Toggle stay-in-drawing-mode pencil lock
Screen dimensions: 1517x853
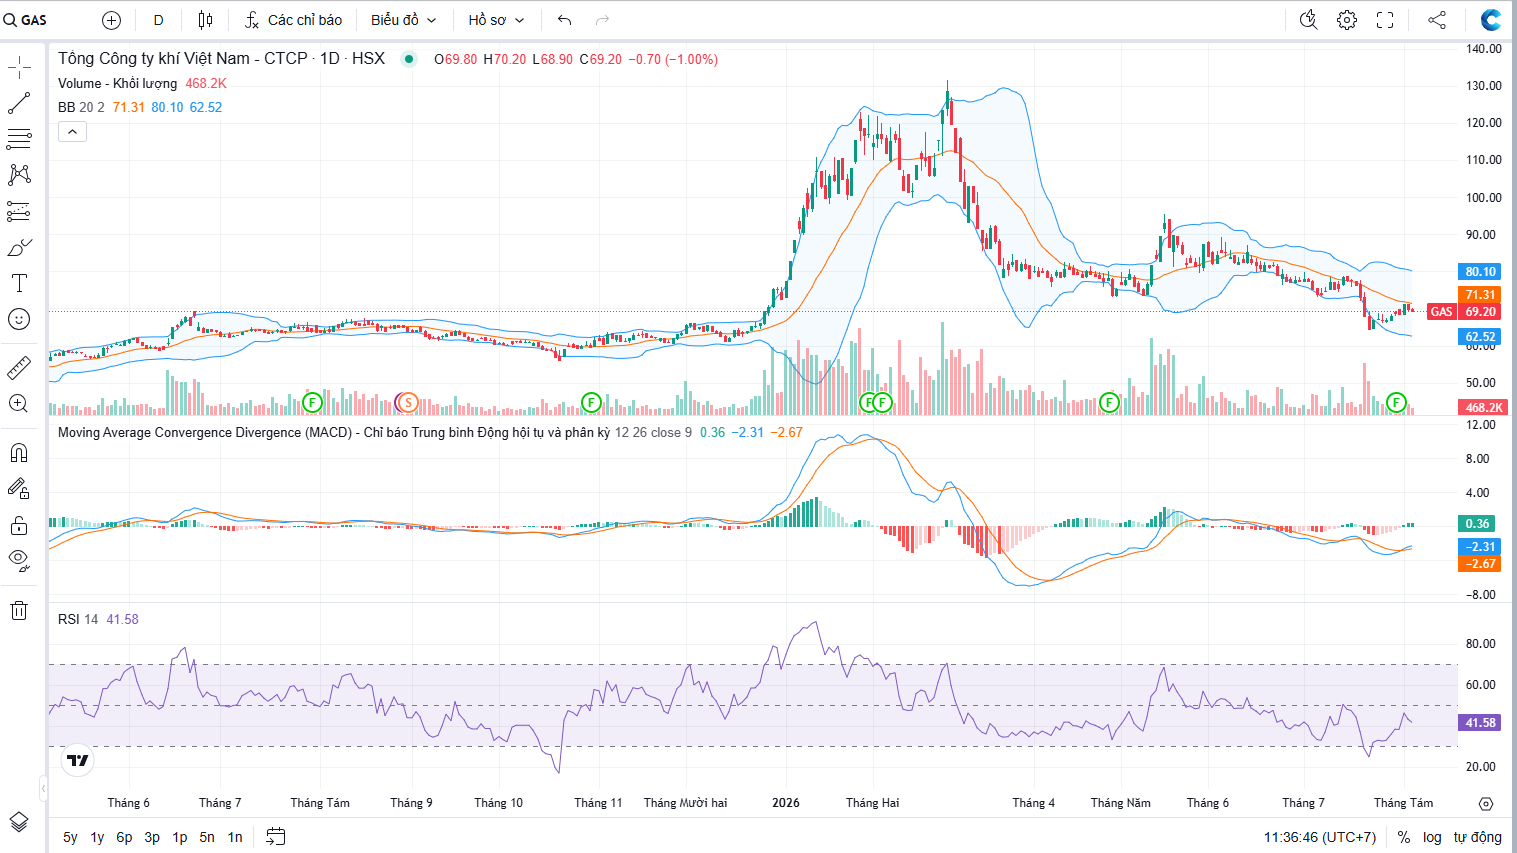19,489
